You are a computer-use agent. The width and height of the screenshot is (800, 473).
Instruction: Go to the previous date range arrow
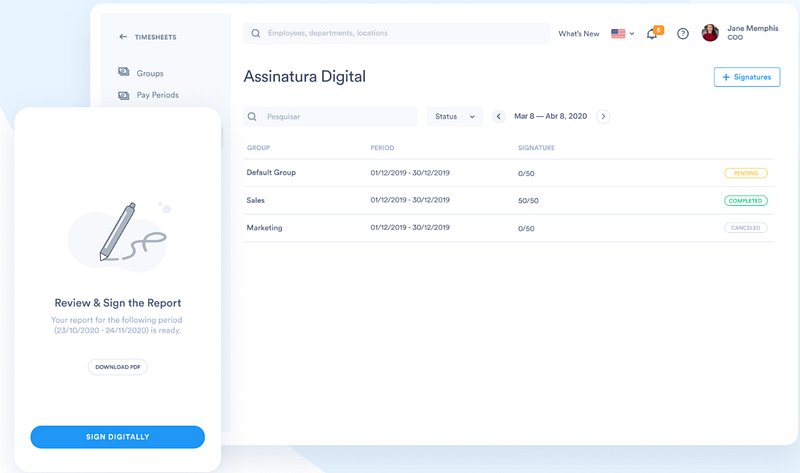pos(498,116)
